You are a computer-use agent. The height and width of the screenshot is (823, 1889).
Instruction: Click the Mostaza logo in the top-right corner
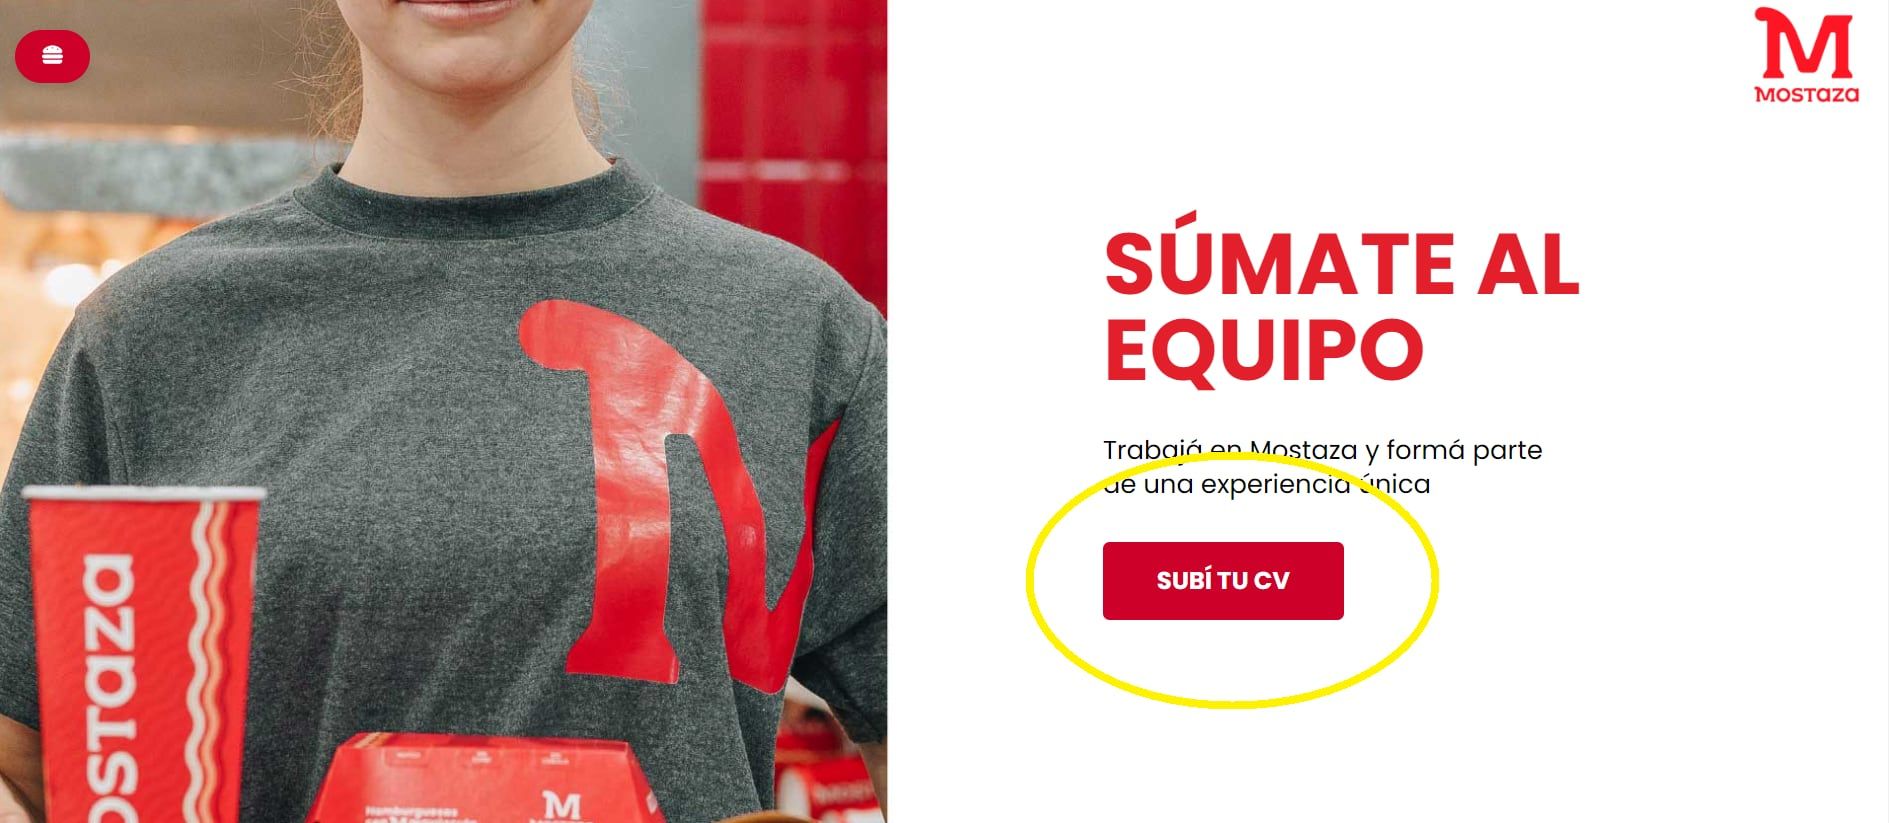tap(1807, 55)
